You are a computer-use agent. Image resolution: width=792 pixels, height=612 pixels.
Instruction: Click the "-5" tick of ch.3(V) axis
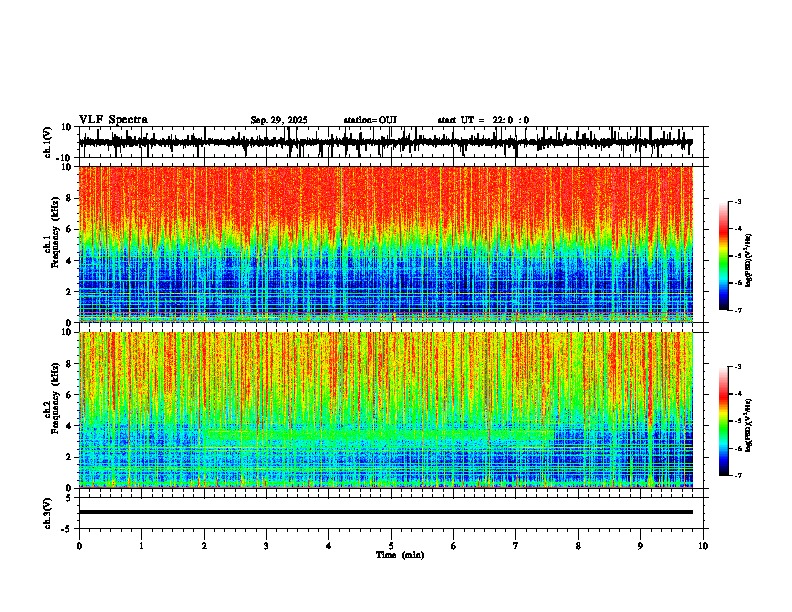click(x=67, y=529)
